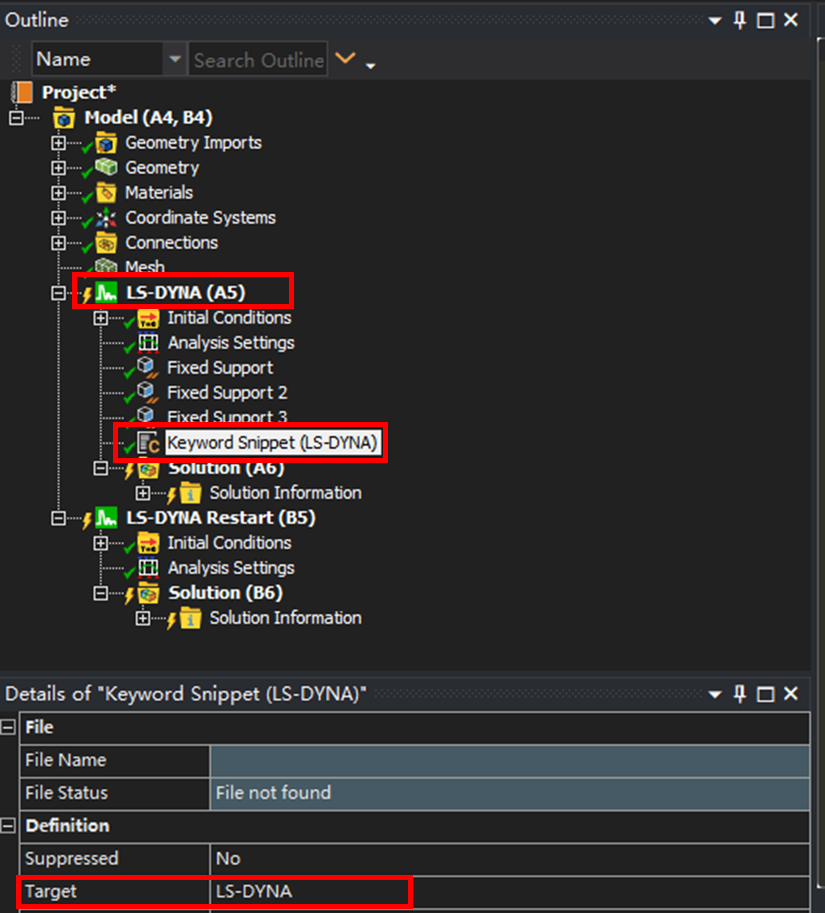
Task: Expand Solution Information under Solution (B6)
Action: point(143,618)
